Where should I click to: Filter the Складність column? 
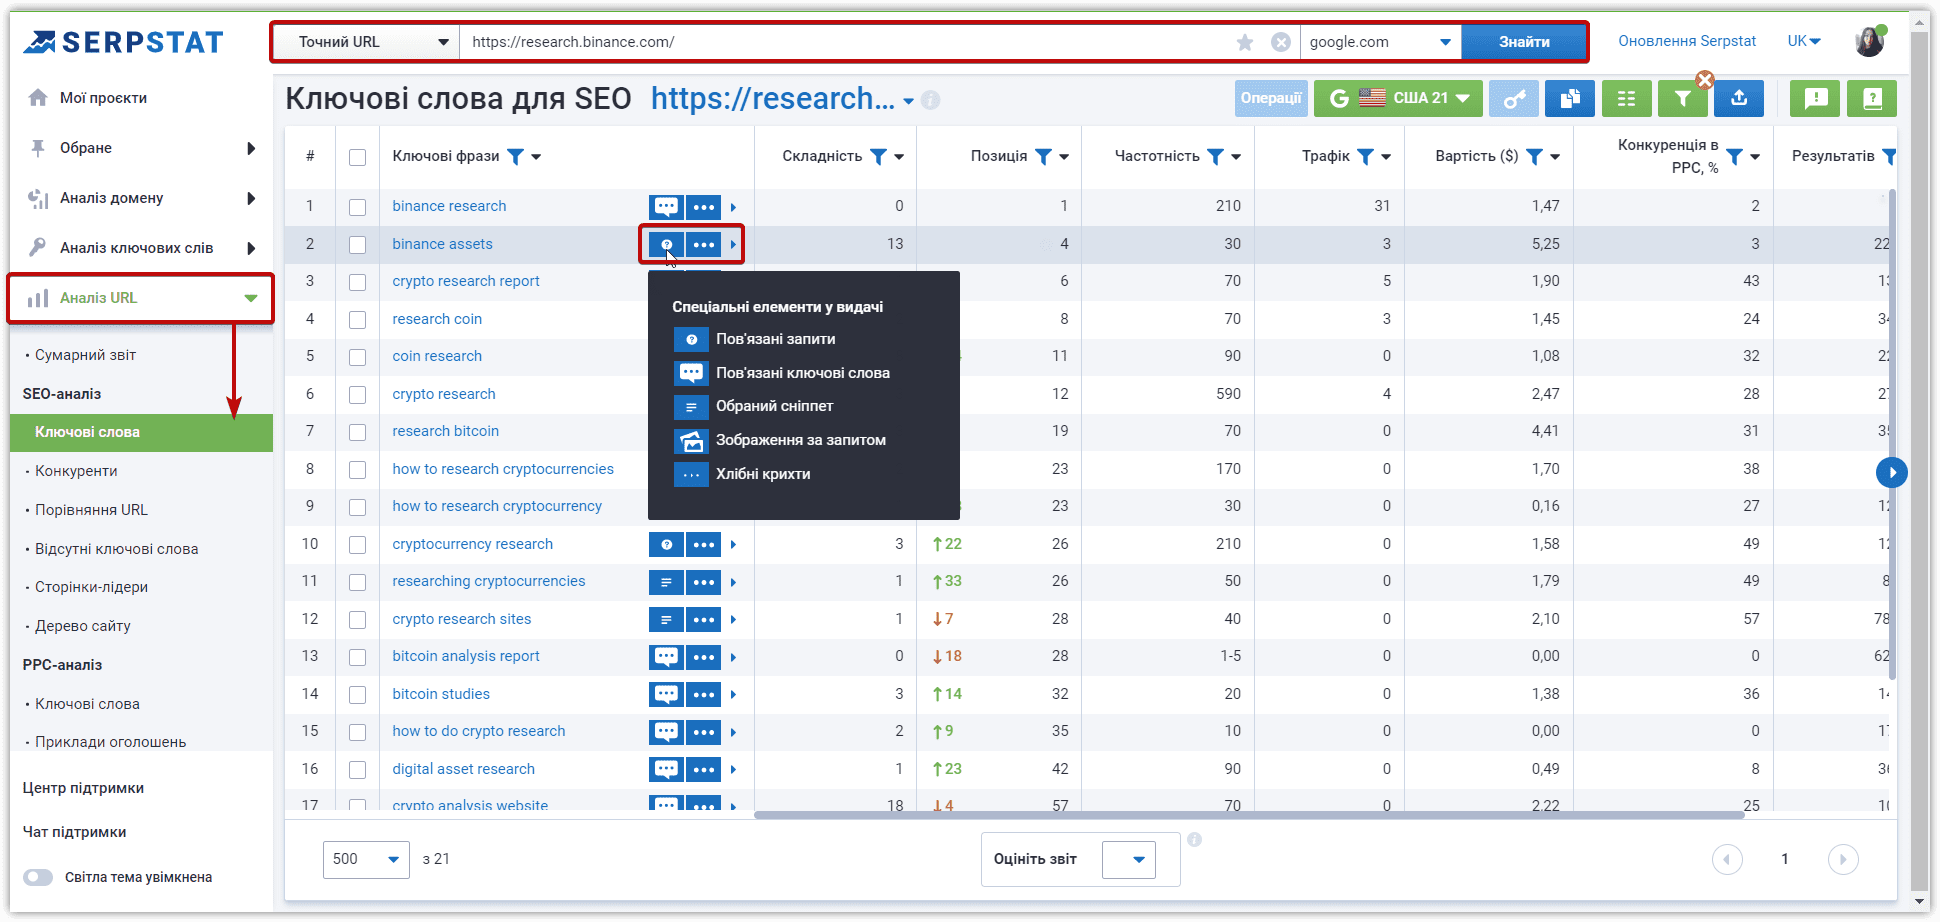(878, 156)
